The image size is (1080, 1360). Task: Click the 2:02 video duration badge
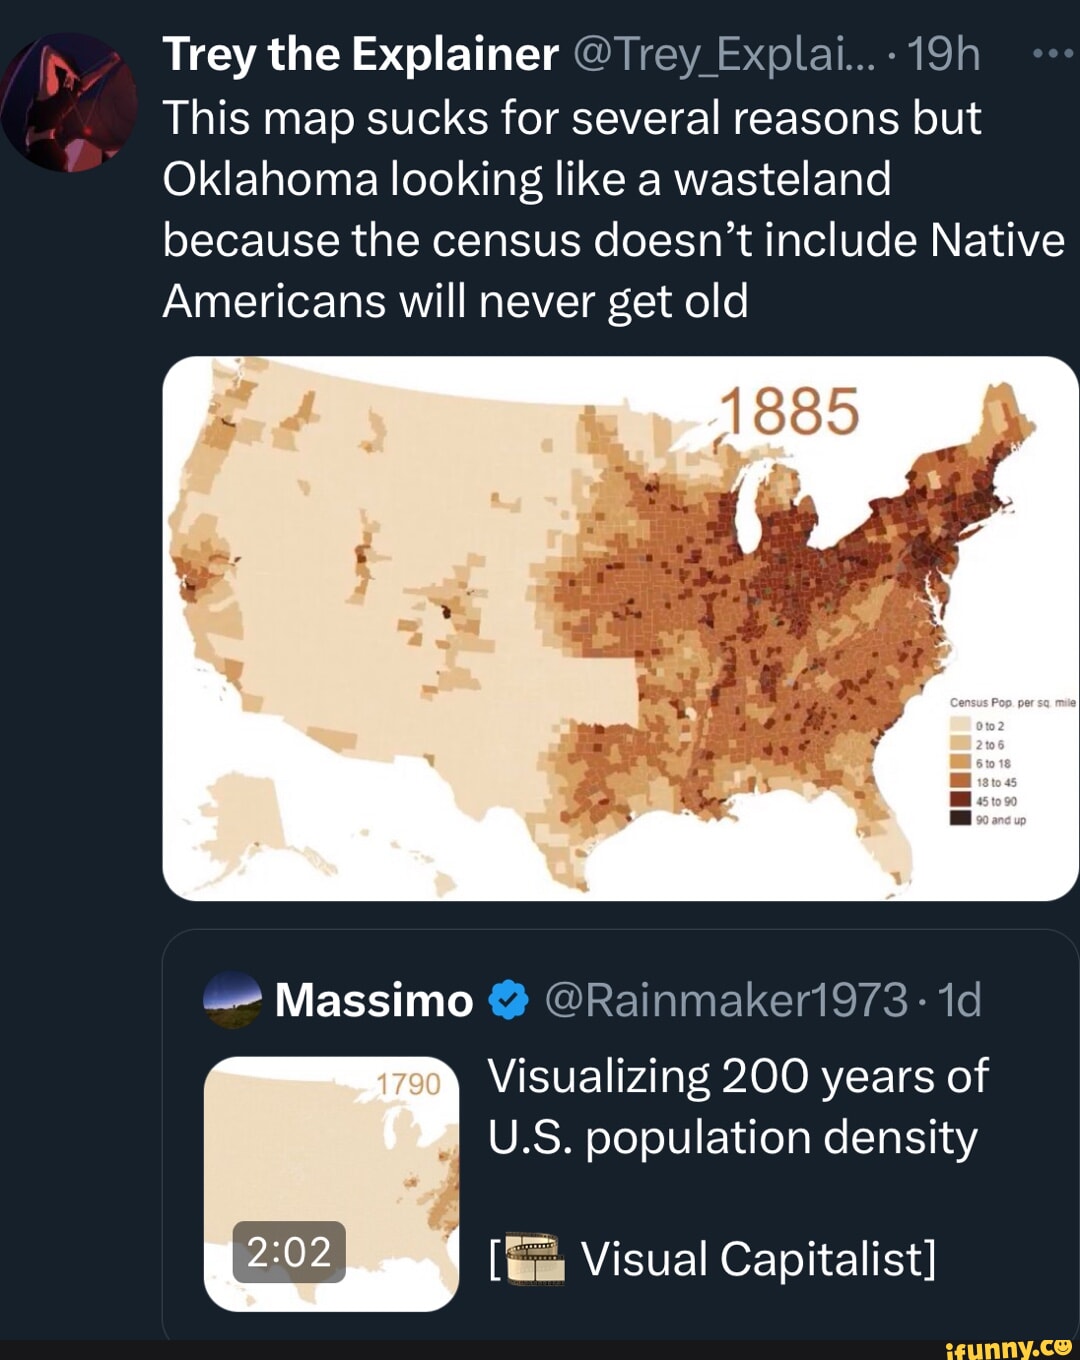289,1252
